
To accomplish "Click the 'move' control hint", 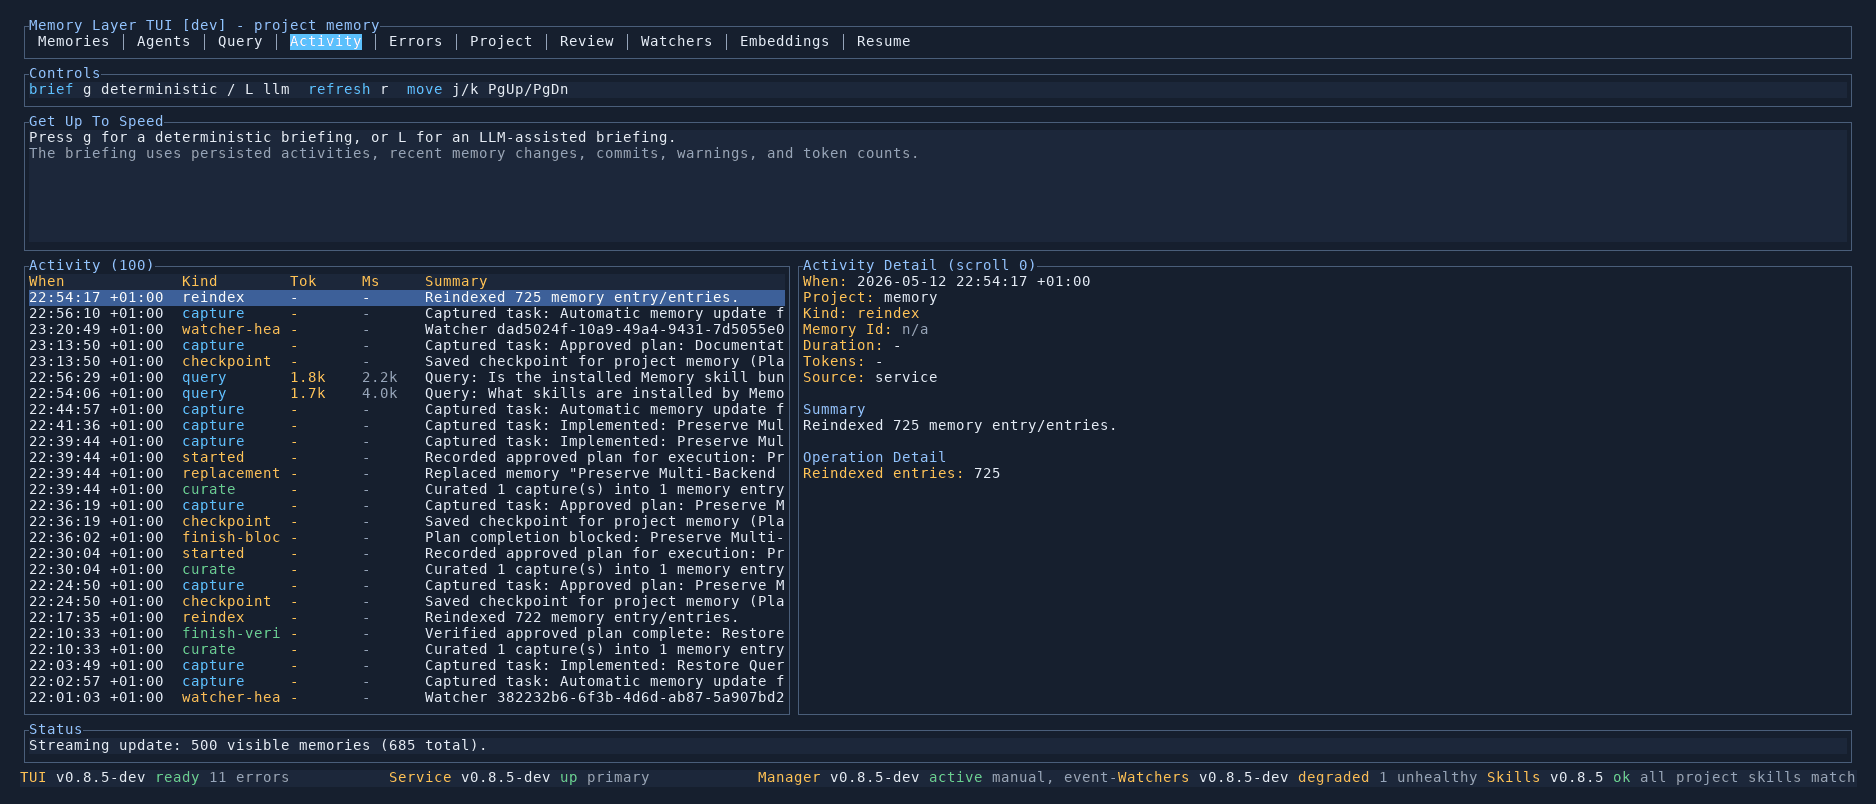I will click(425, 90).
